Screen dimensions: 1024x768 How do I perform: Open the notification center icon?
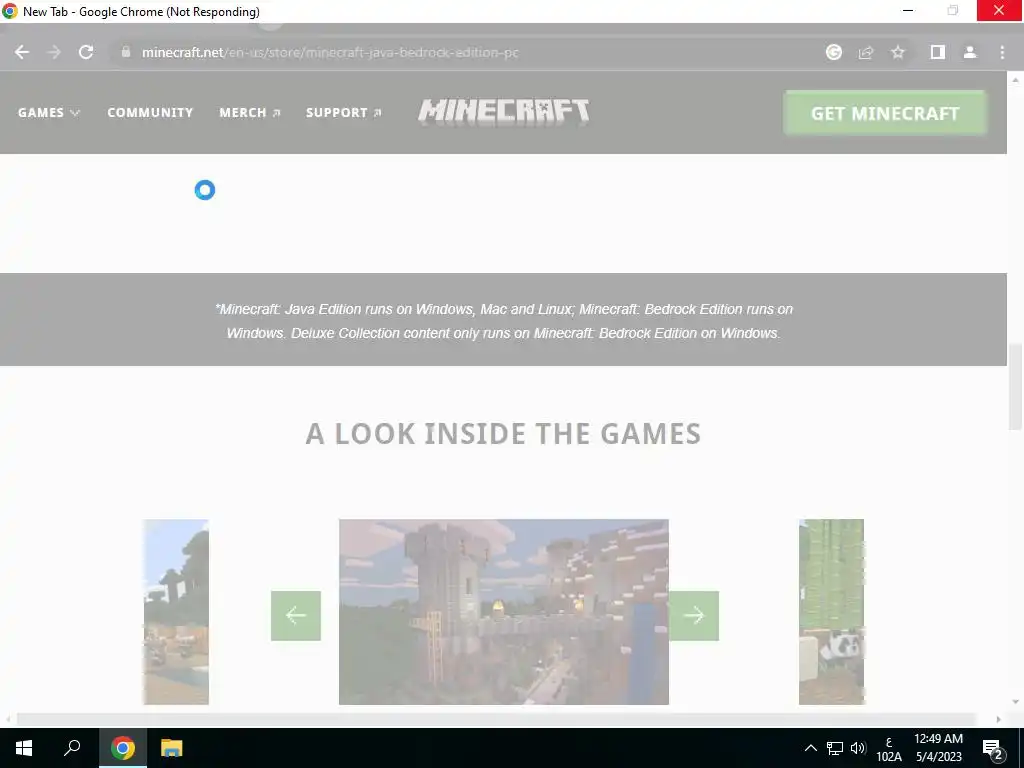pyautogui.click(x=993, y=748)
